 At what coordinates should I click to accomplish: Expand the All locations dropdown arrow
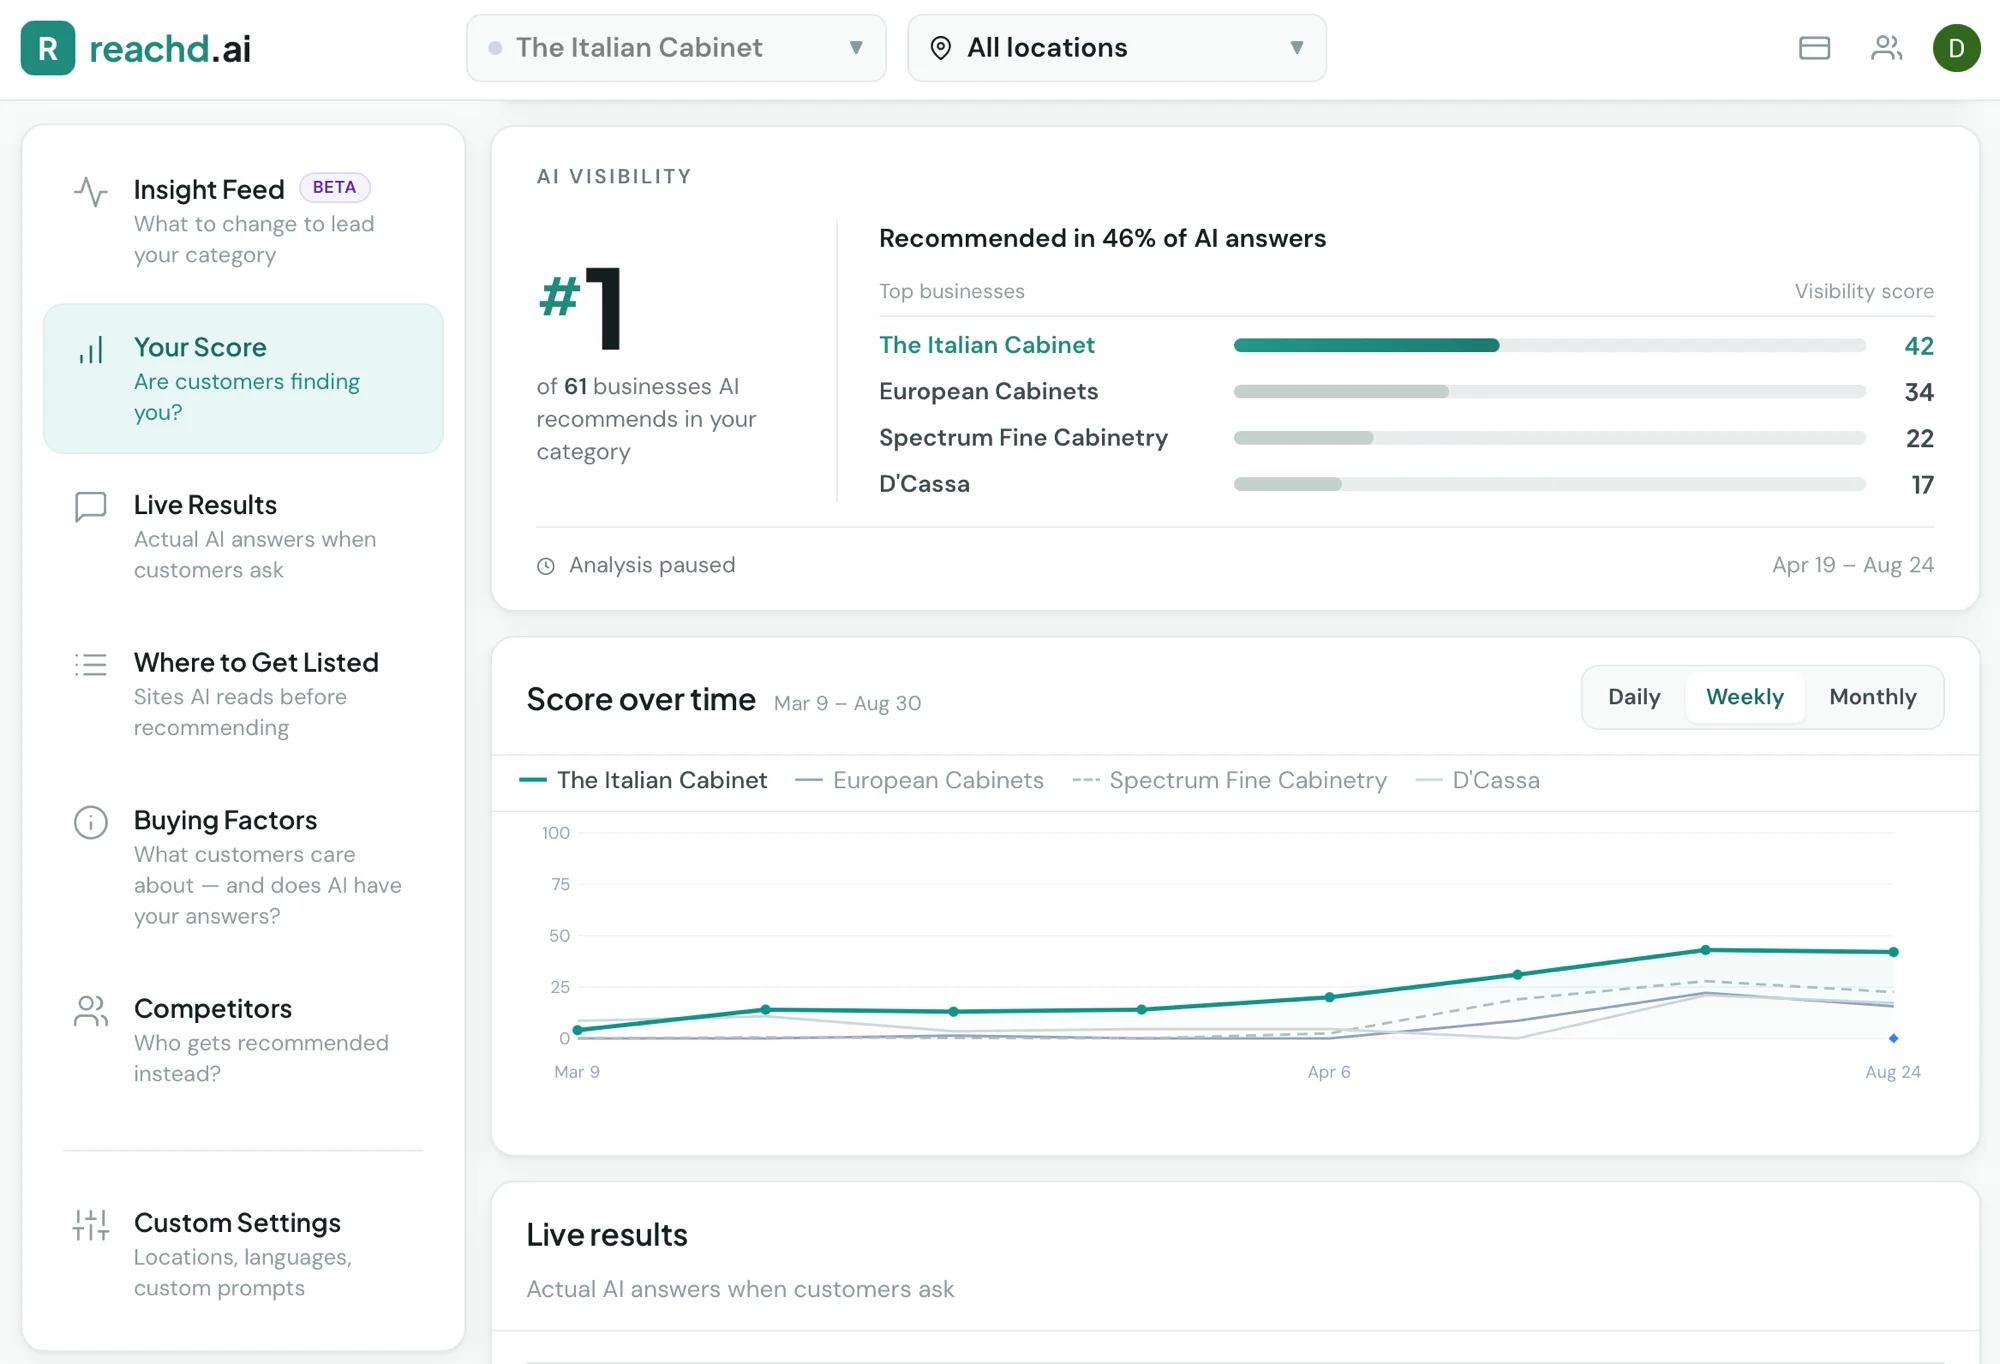tap(1297, 48)
